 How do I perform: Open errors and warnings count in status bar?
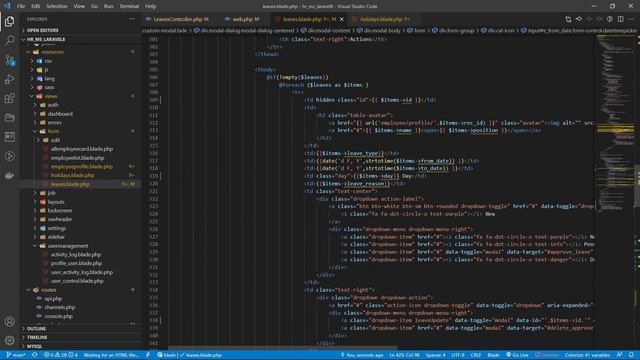click(60, 355)
